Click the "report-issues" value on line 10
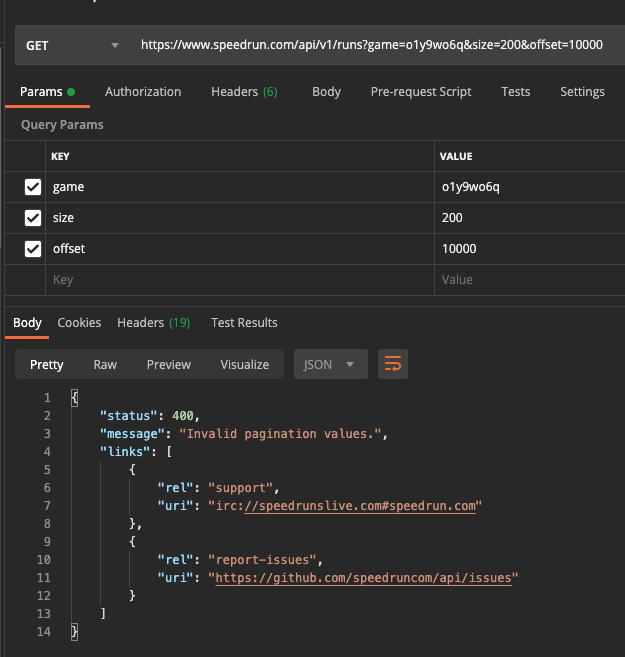 pyautogui.click(x=262, y=560)
